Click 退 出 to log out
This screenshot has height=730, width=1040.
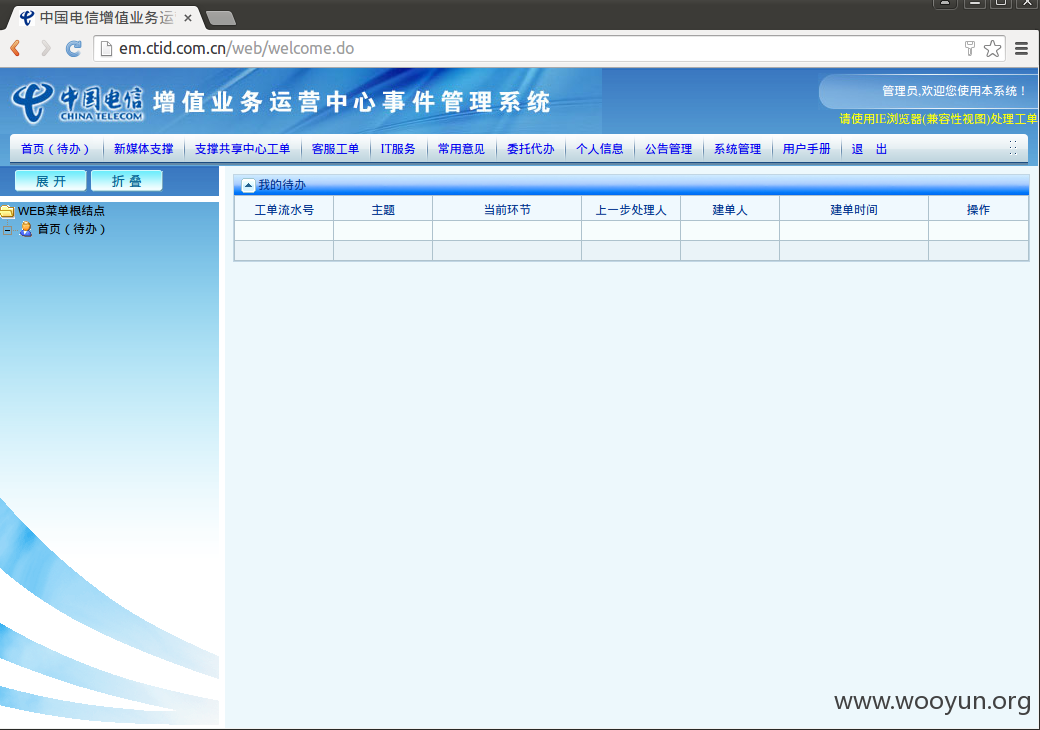[x=869, y=149]
